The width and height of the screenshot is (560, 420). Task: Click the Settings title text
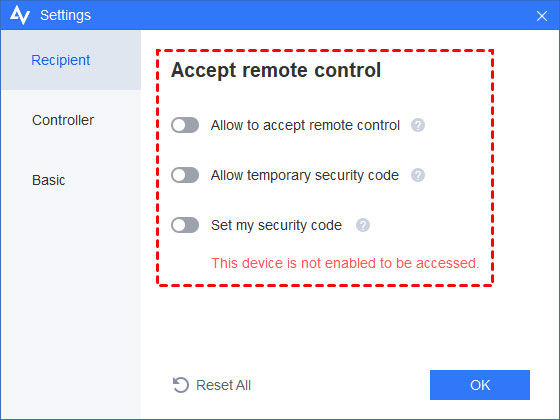[66, 15]
